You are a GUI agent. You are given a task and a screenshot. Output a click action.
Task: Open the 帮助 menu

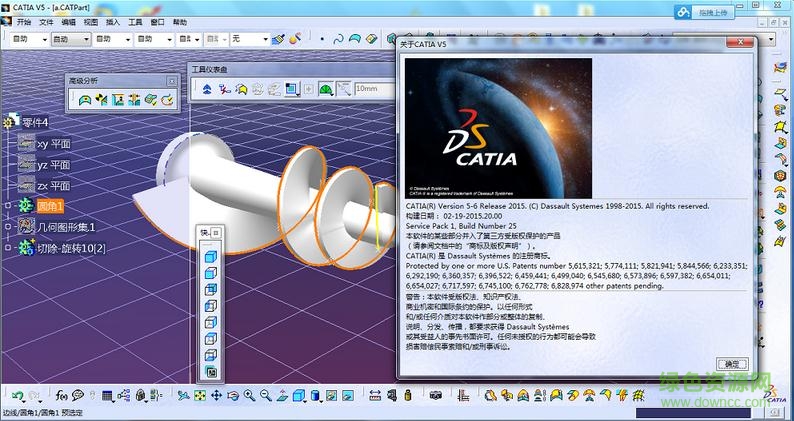179,21
